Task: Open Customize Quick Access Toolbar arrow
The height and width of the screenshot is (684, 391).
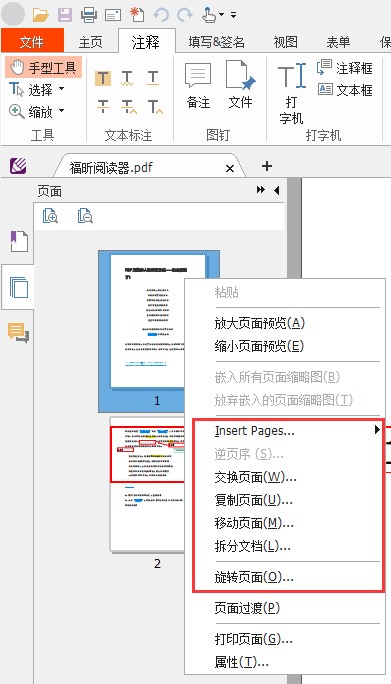Action: click(233, 15)
